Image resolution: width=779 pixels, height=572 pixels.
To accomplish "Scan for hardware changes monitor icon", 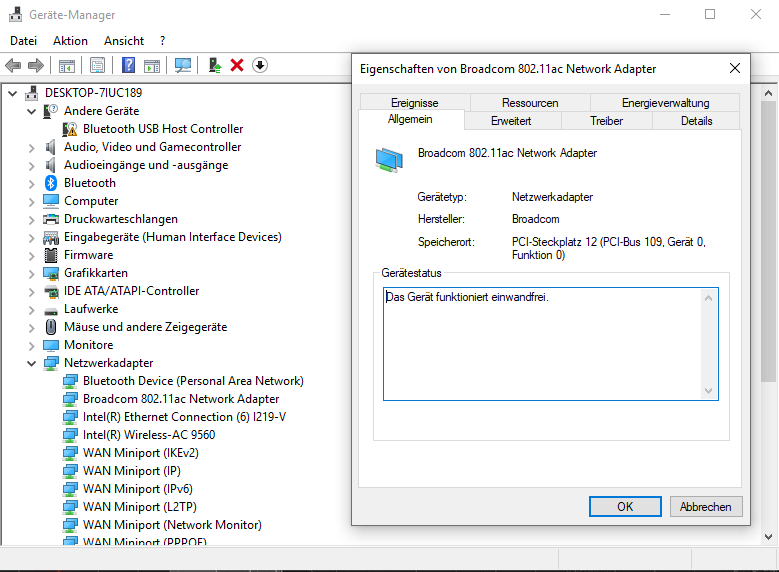I will point(183,65).
